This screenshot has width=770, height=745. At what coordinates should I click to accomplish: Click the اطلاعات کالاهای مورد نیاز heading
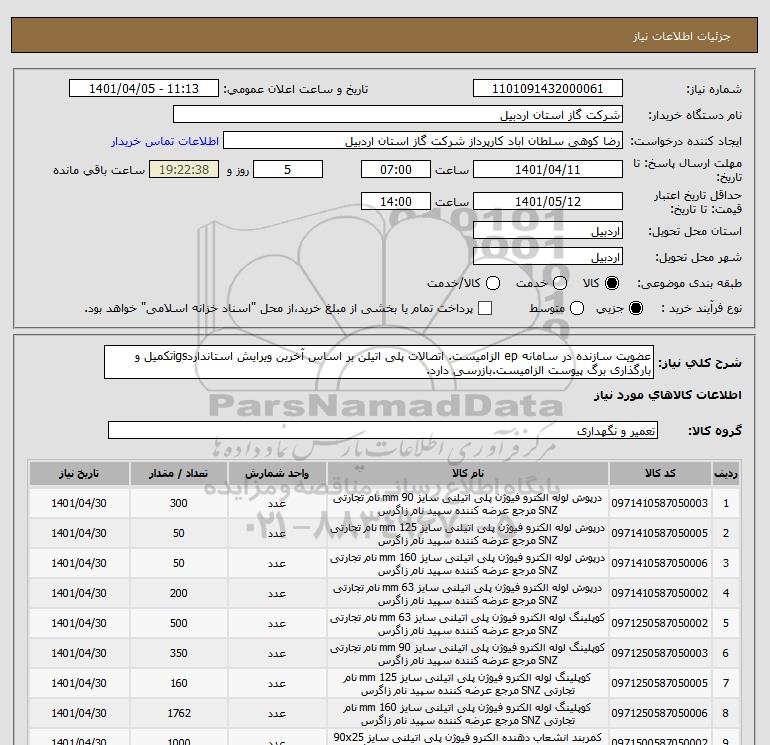pyautogui.click(x=668, y=395)
